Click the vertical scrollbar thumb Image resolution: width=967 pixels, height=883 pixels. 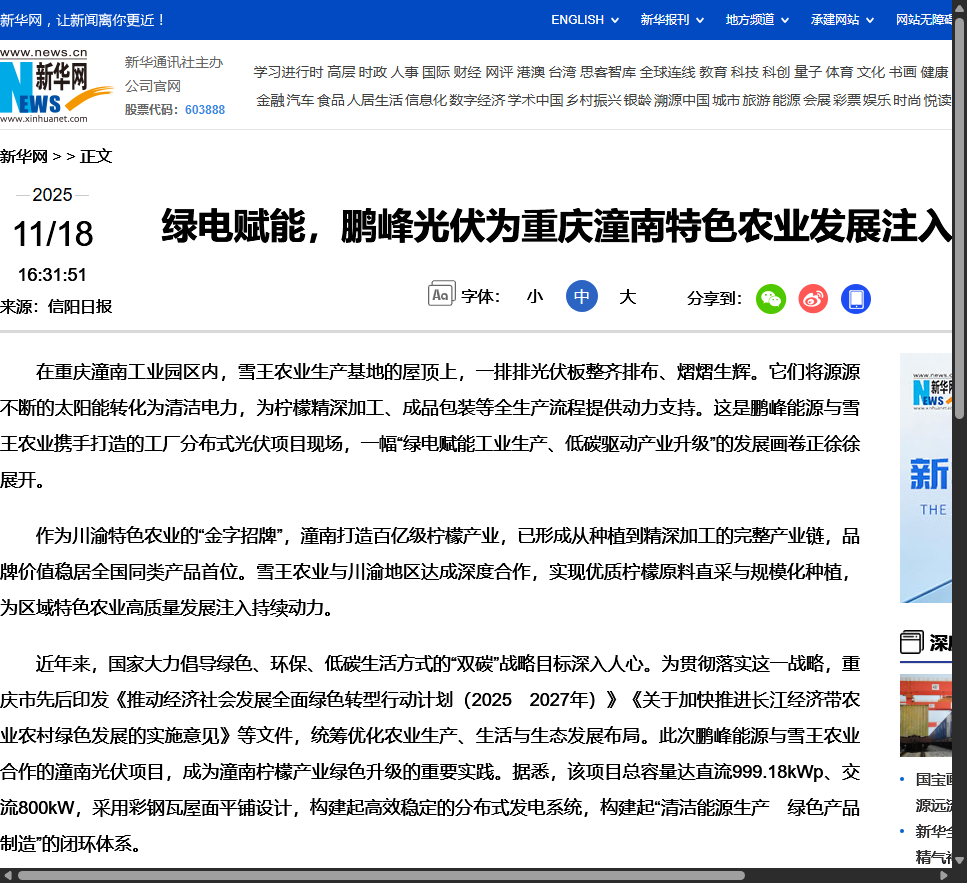(x=960, y=220)
